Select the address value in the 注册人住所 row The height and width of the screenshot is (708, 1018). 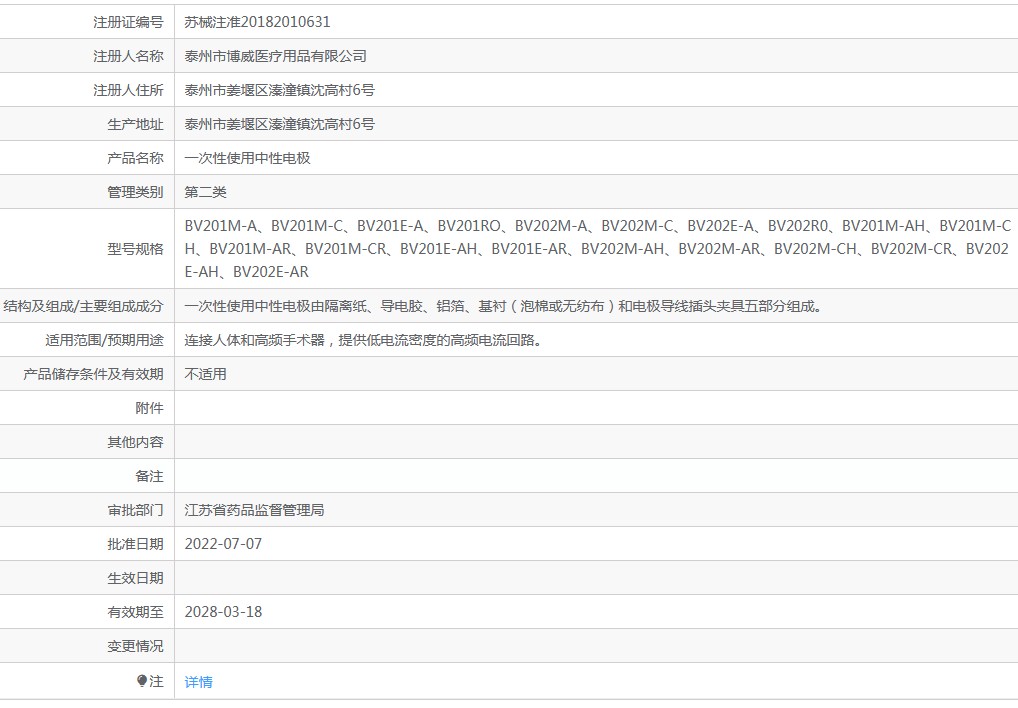tap(279, 90)
